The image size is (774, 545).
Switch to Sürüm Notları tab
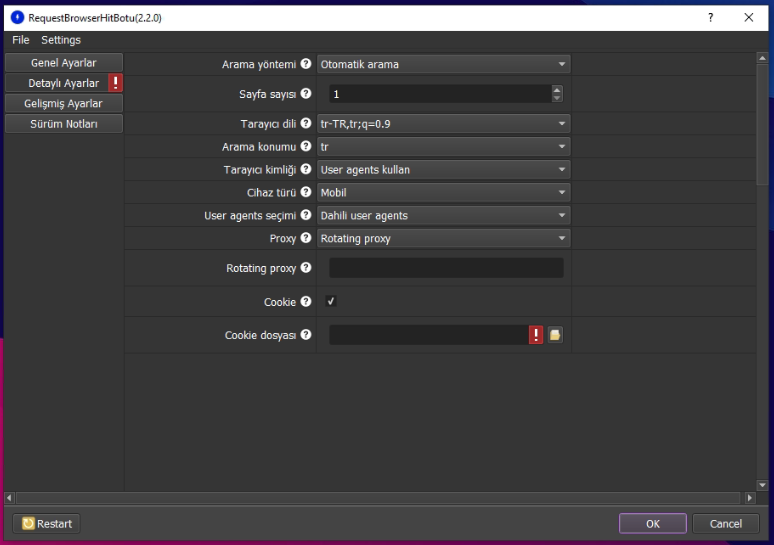click(64, 123)
